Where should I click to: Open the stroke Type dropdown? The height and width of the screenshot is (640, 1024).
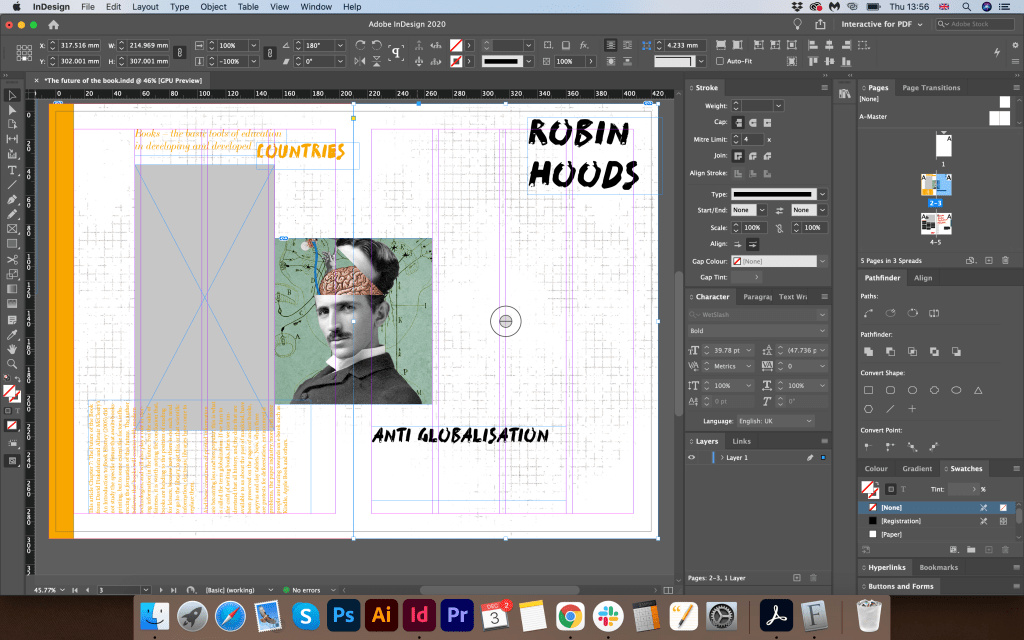(x=822, y=194)
